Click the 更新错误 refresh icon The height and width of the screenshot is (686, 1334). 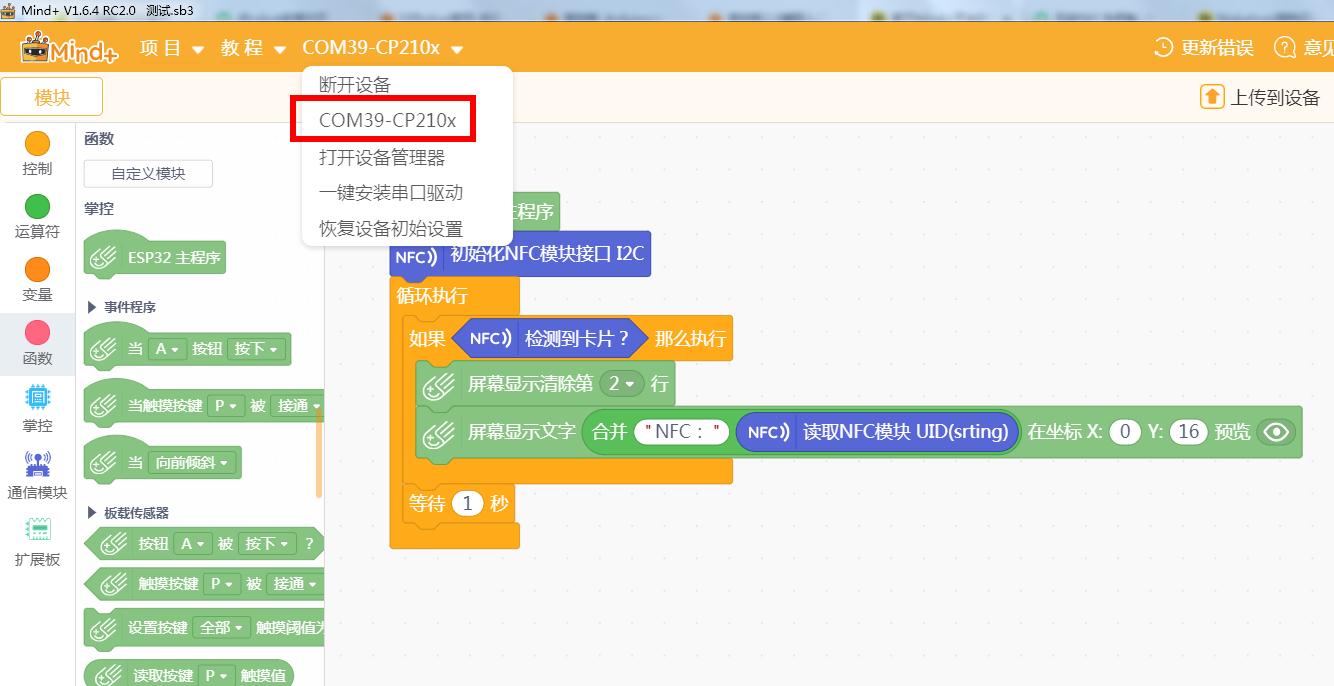click(1164, 47)
